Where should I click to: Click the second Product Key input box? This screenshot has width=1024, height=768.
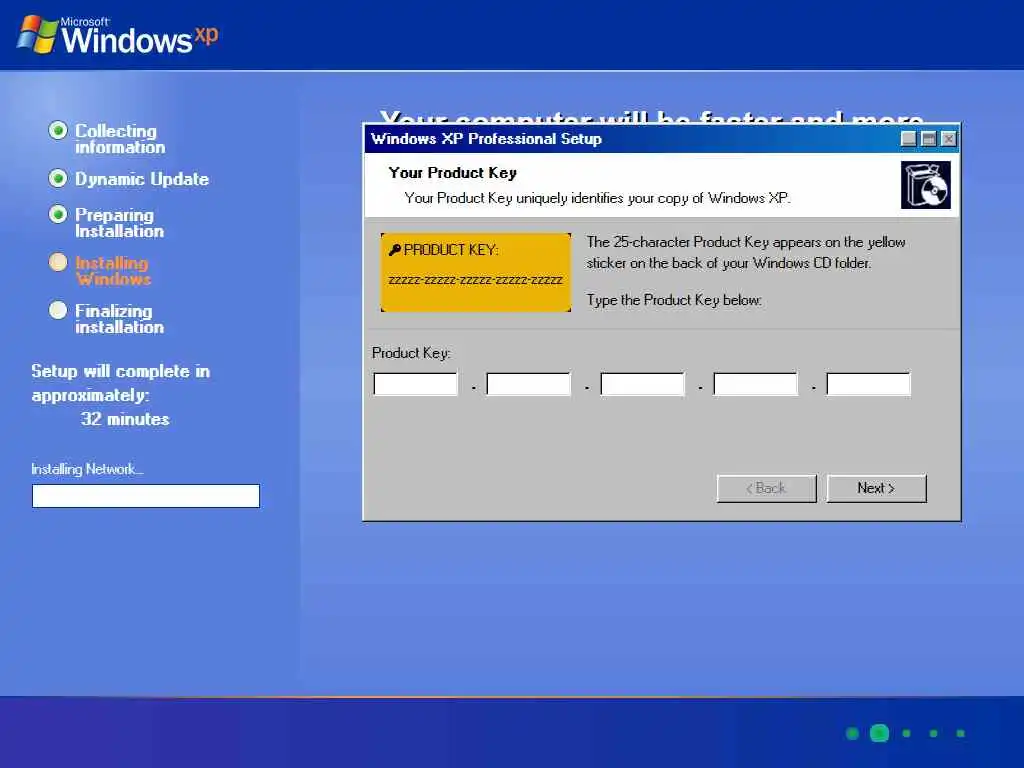[x=528, y=384]
